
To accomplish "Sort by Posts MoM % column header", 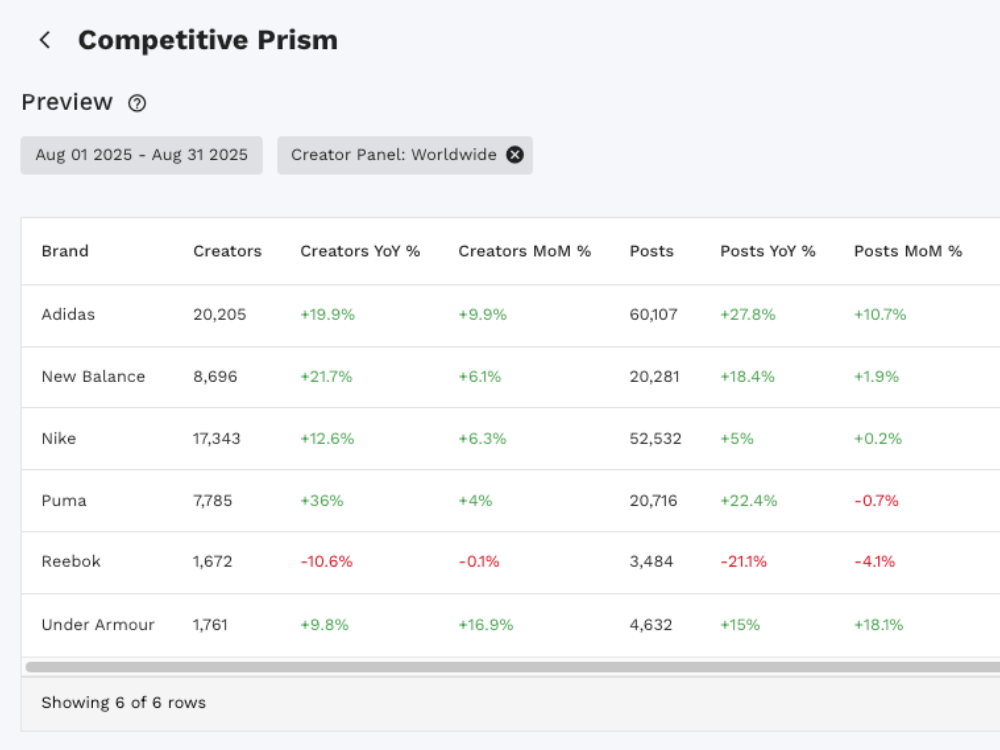I will pos(907,251).
